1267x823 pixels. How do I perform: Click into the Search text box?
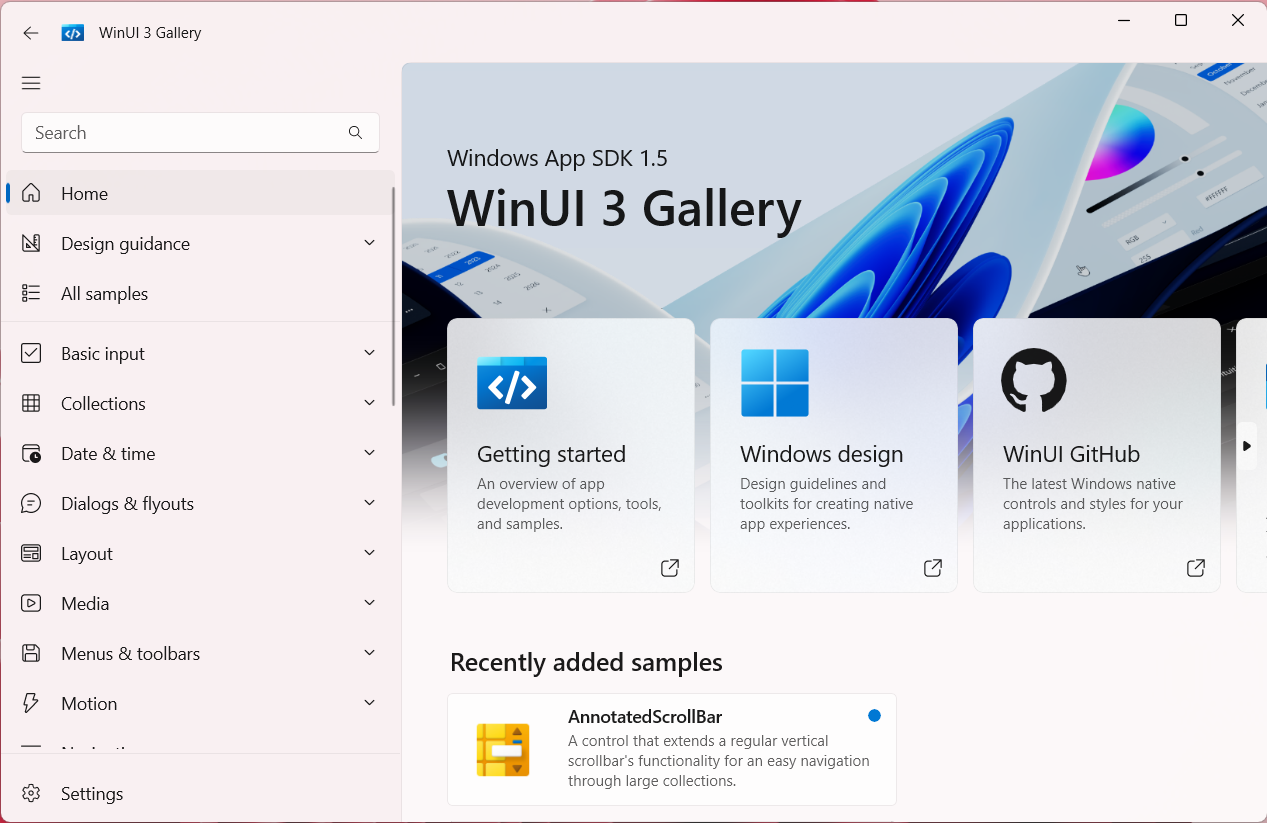[180, 133]
